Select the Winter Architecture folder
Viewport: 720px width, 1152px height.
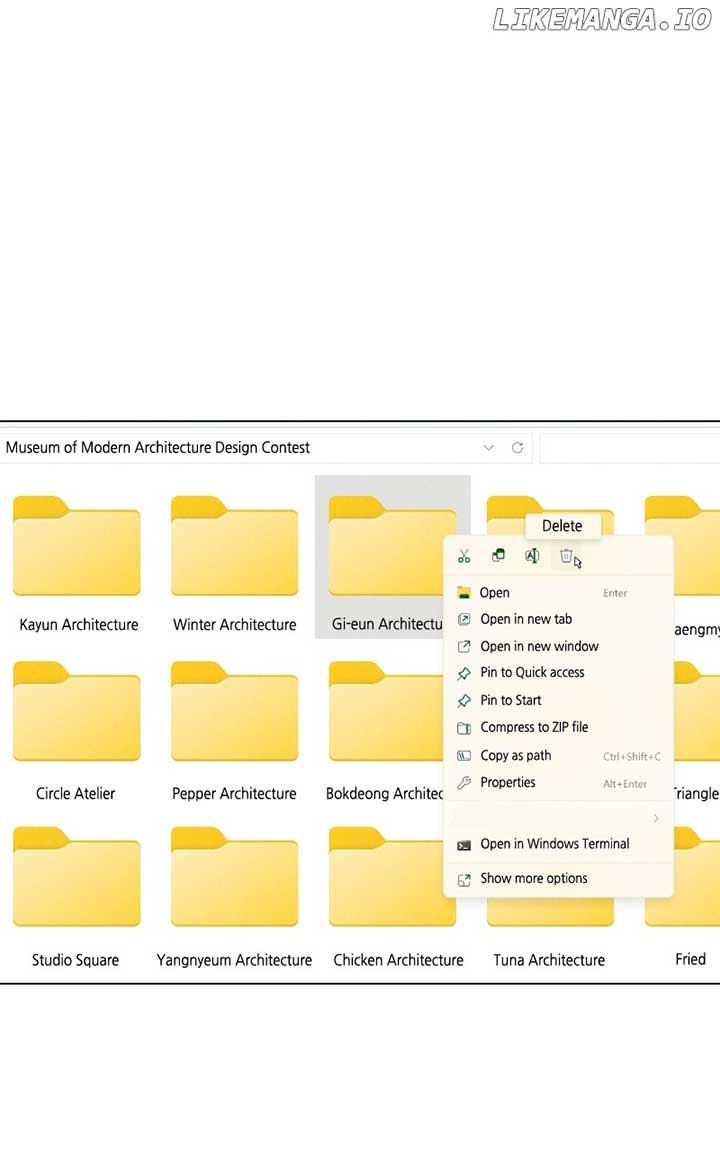[x=234, y=548]
